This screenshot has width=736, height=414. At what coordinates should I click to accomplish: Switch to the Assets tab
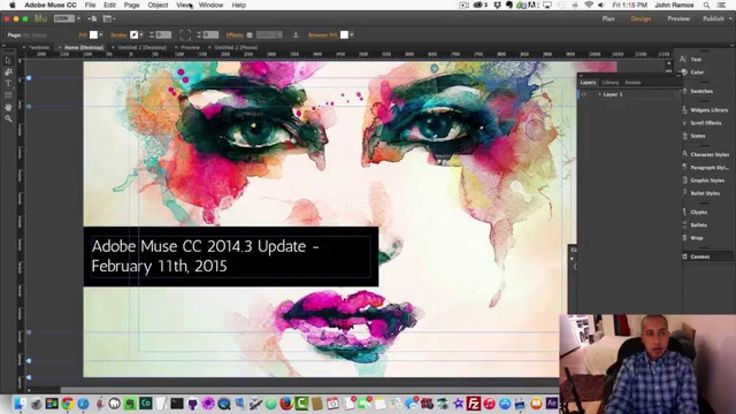pyautogui.click(x=633, y=83)
